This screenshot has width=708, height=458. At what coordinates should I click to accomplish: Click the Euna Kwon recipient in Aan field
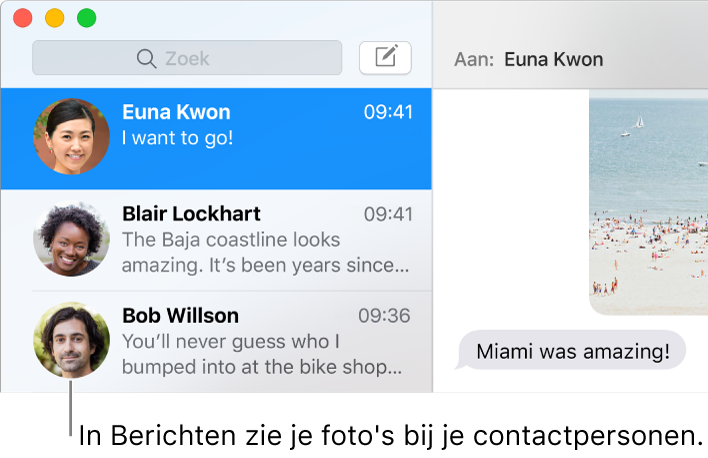click(x=554, y=59)
